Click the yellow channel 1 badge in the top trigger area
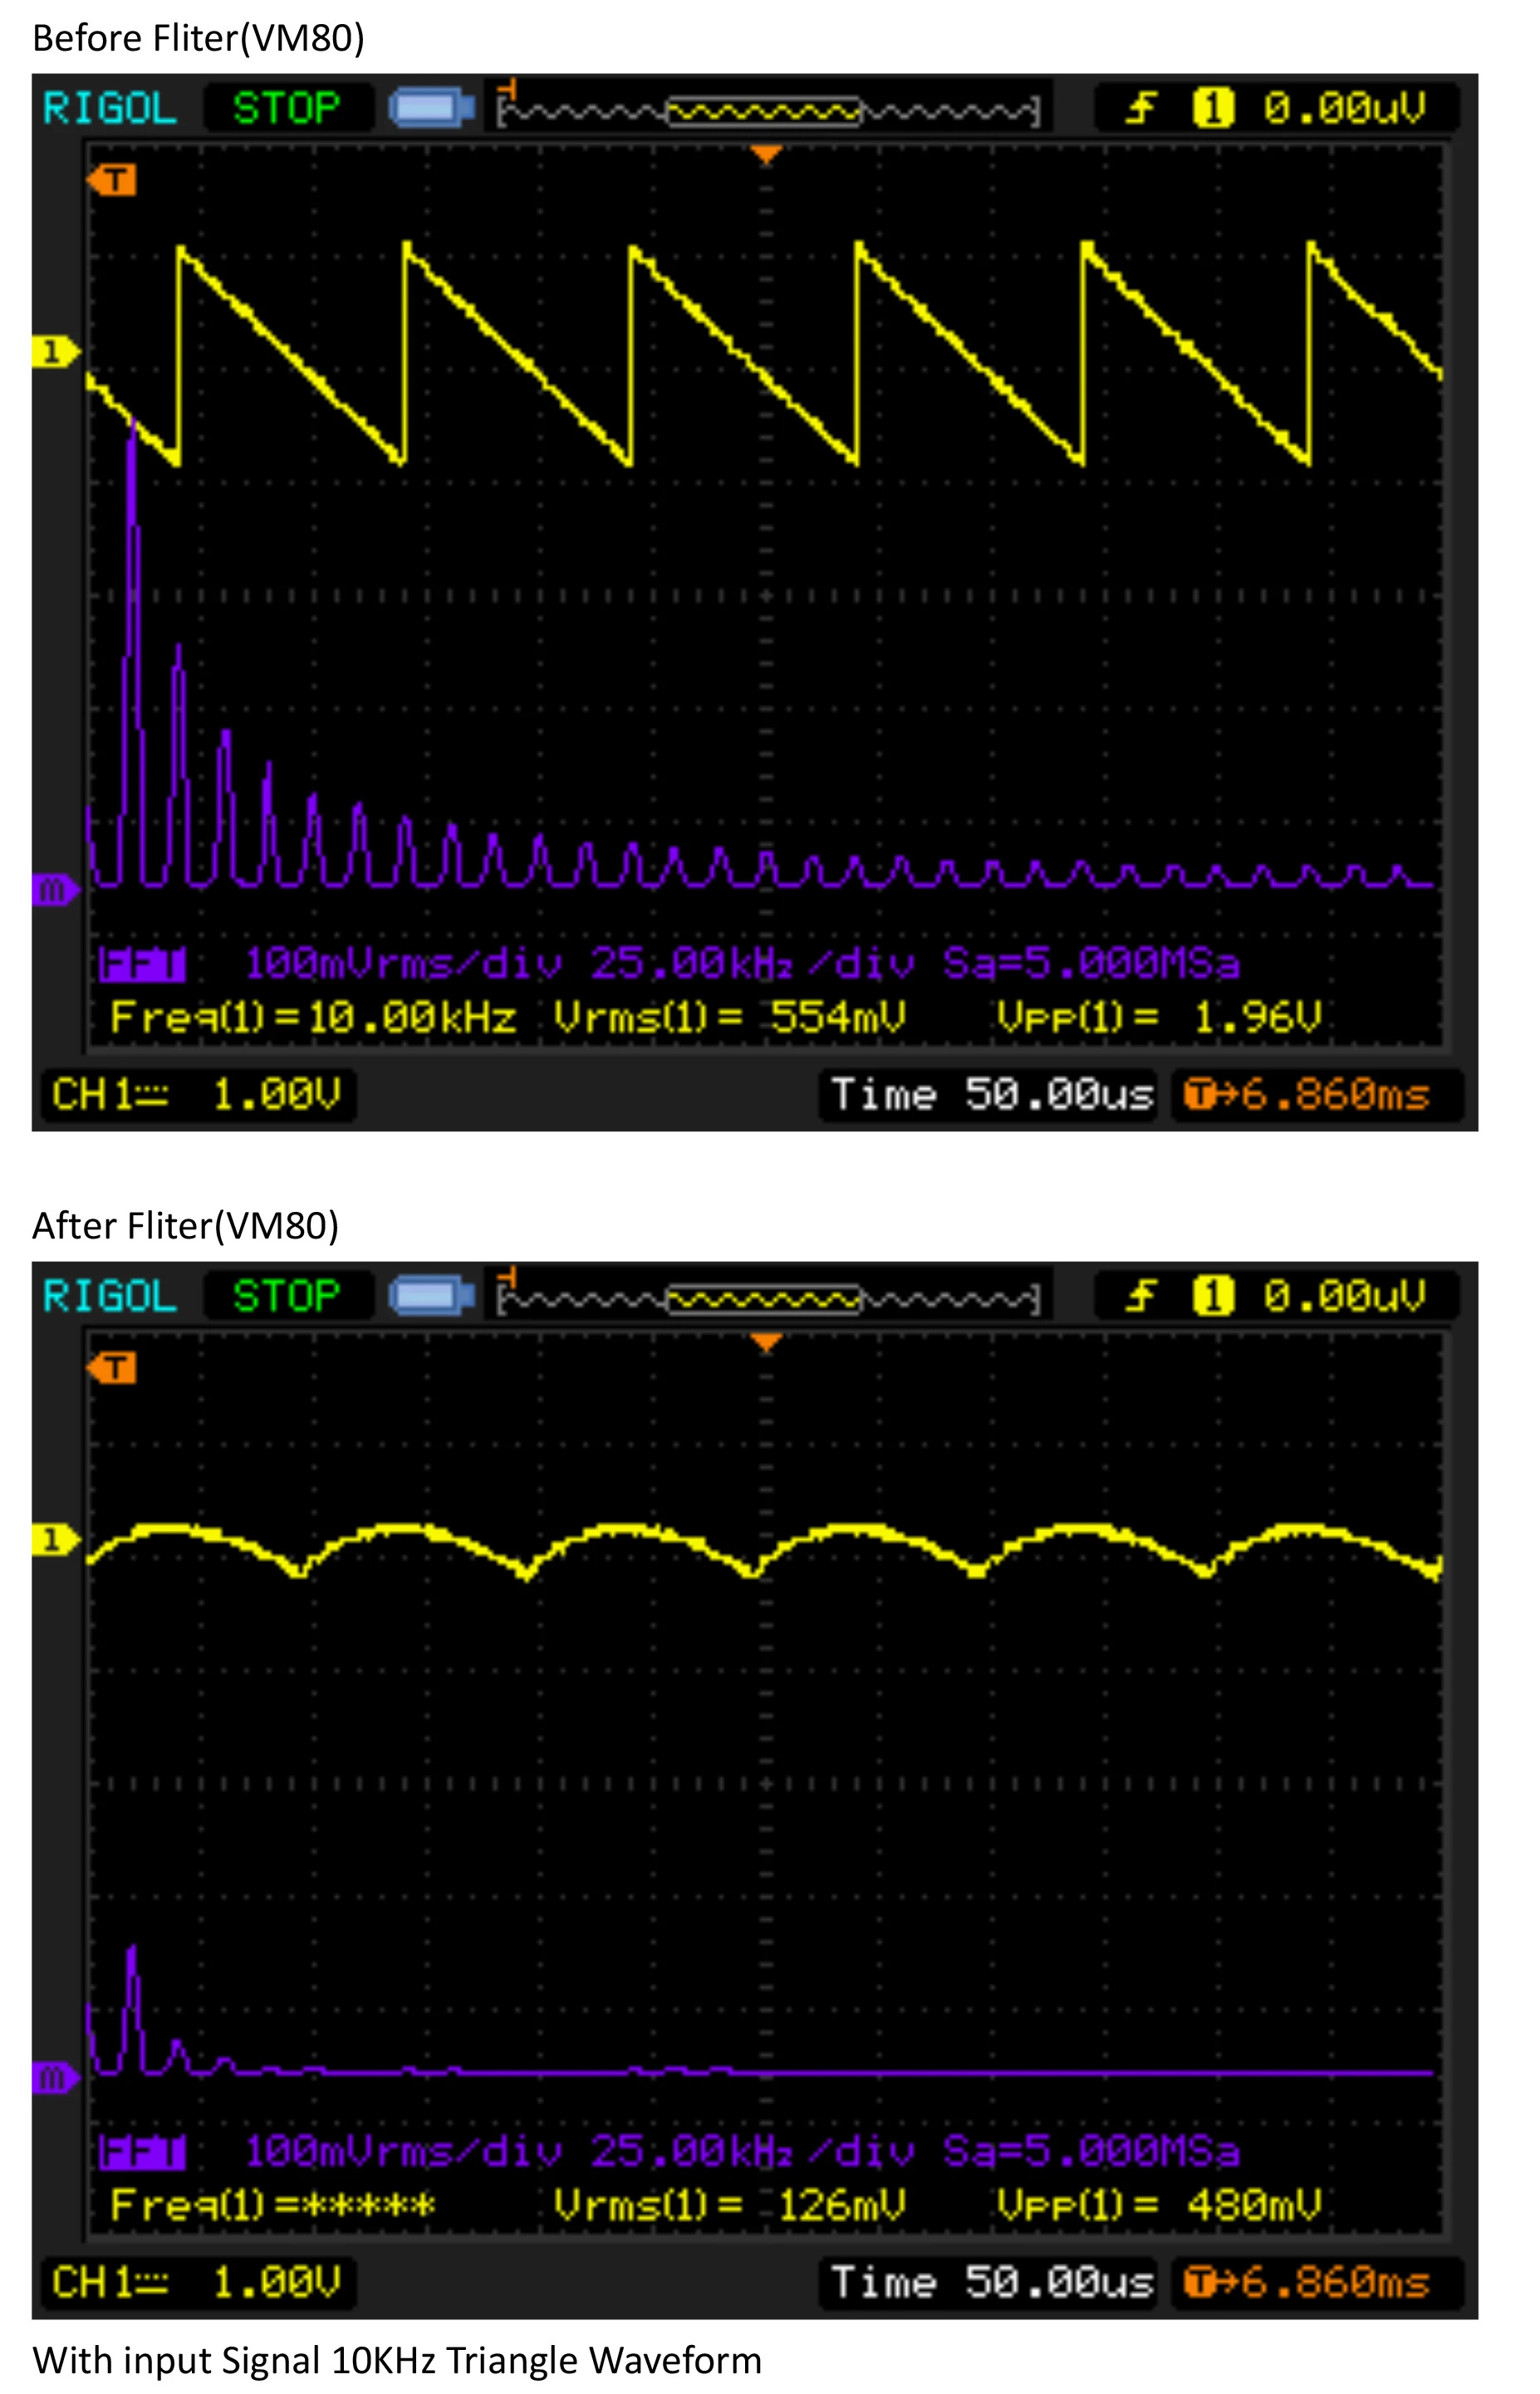Image resolution: width=1540 pixels, height=2394 pixels. (1212, 108)
